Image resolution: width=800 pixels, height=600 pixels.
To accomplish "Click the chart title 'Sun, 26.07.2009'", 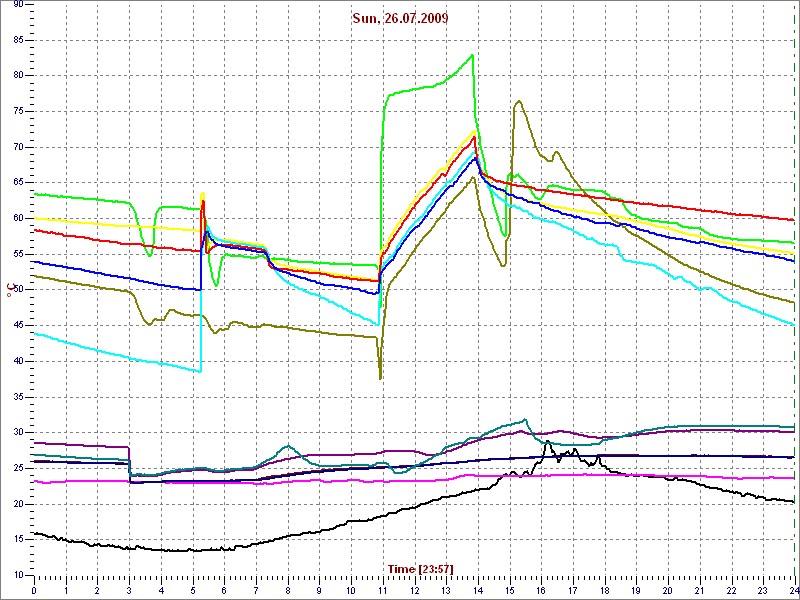I will coord(401,19).
